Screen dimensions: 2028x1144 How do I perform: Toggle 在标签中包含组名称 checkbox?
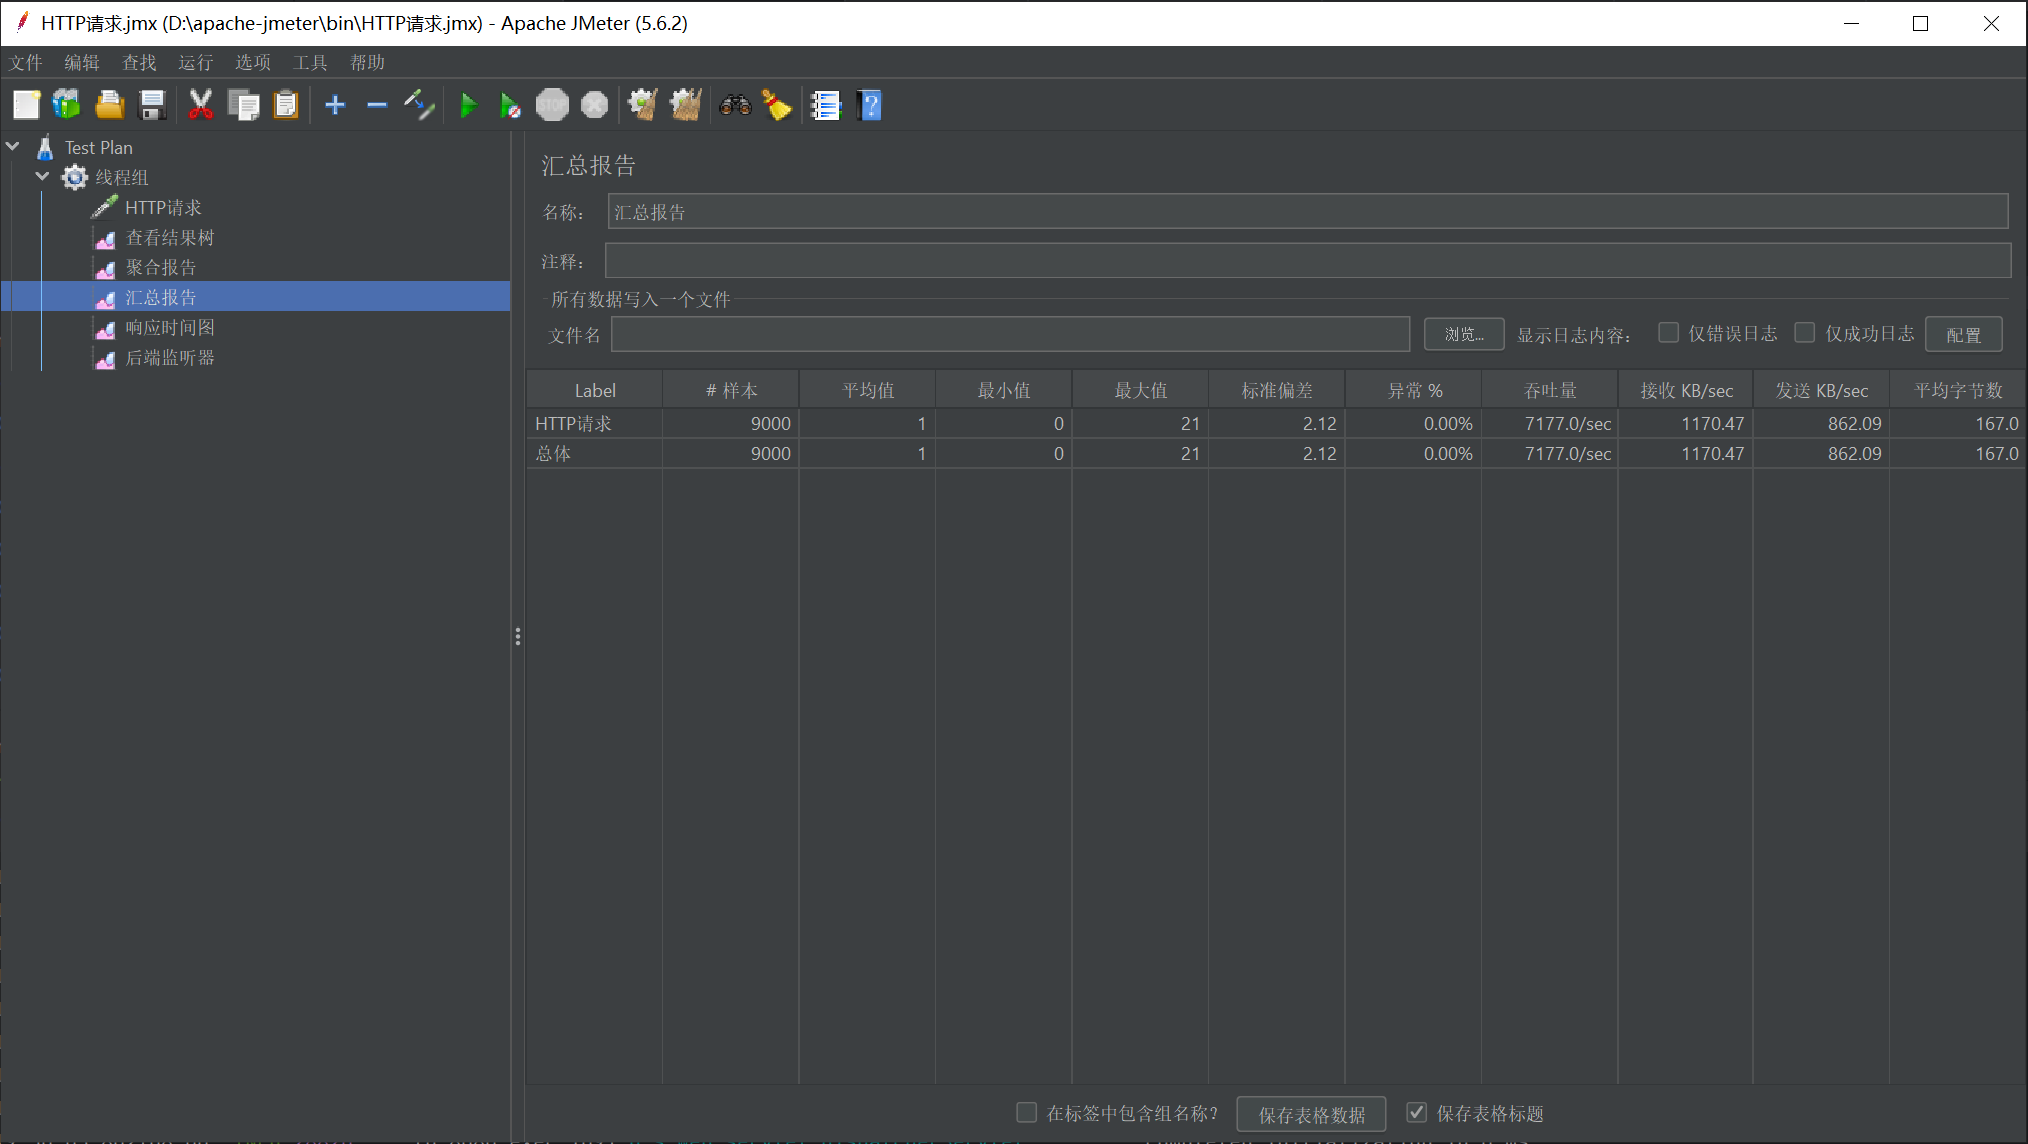tap(1026, 1112)
